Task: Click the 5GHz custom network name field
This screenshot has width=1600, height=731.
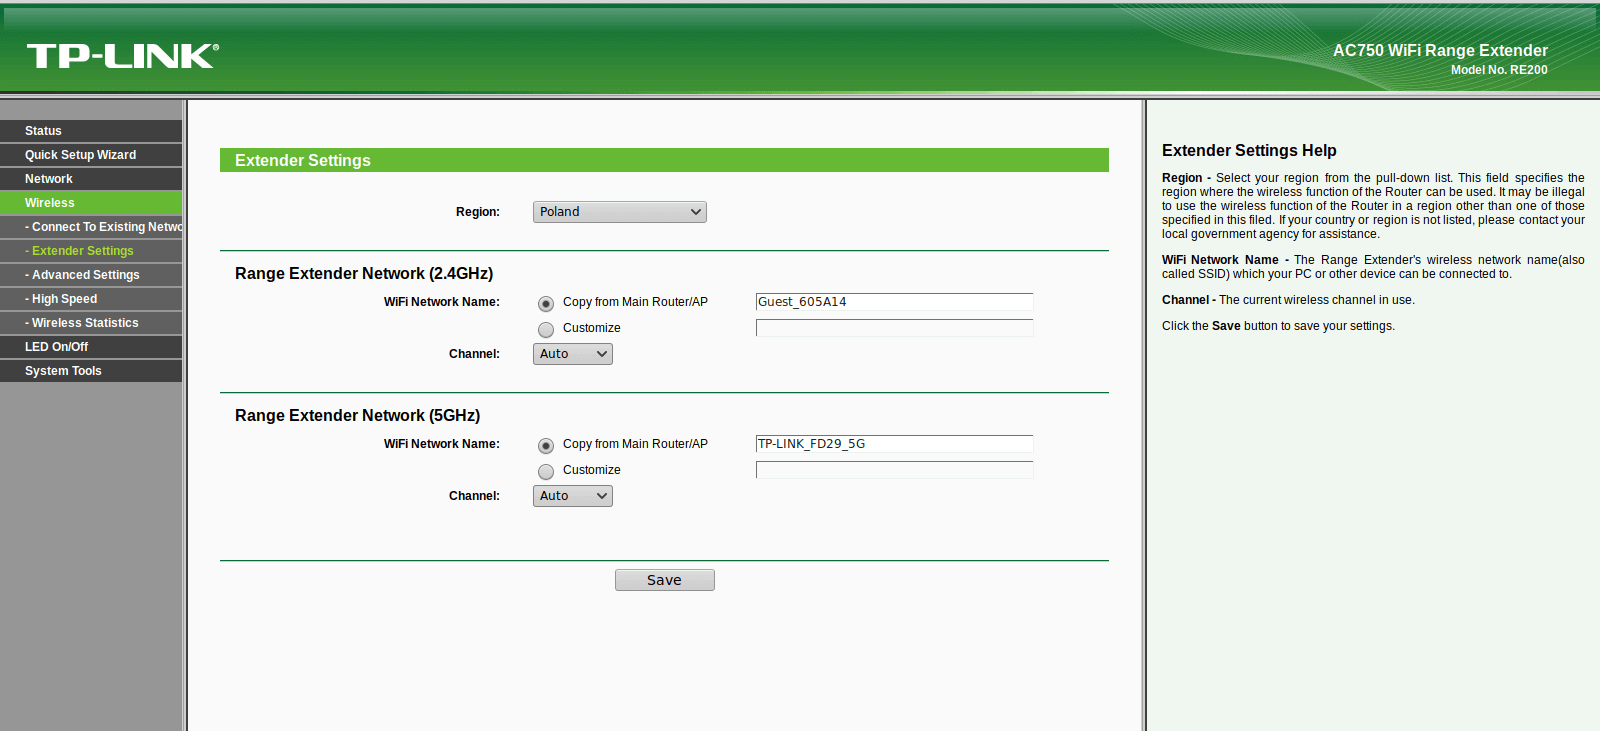Action: click(894, 470)
